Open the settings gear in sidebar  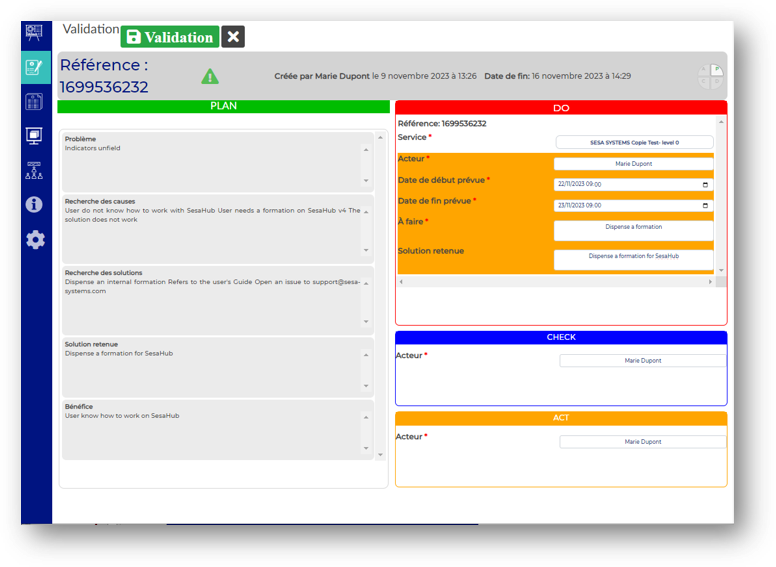[35, 239]
